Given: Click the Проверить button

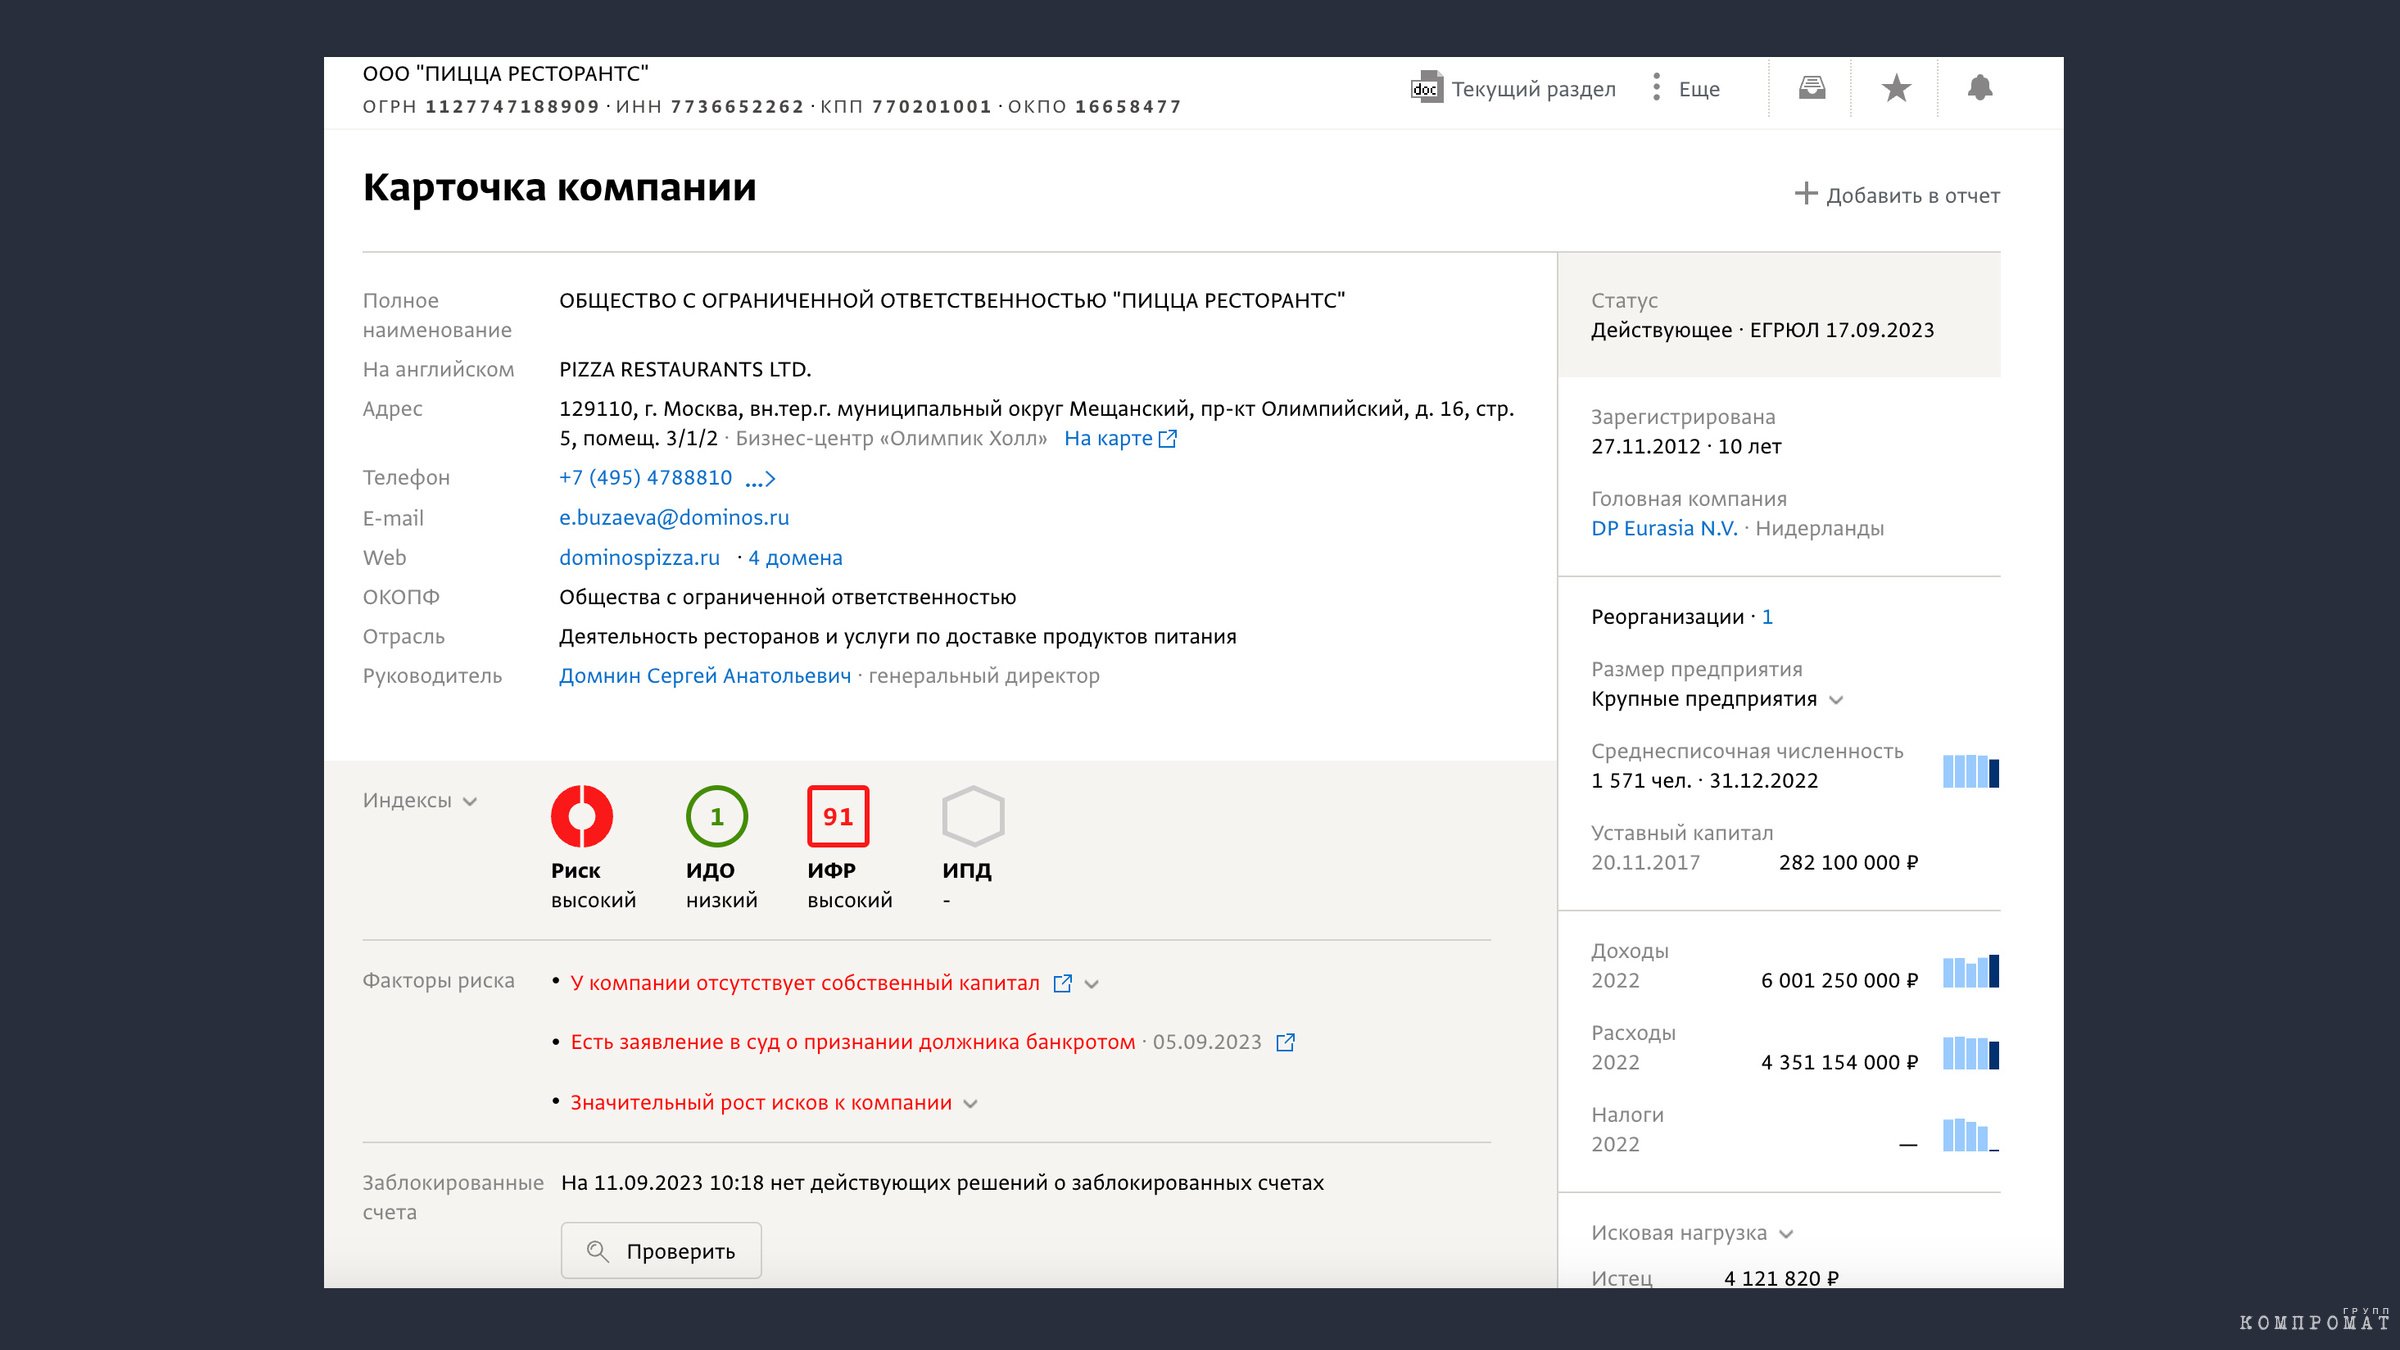Looking at the screenshot, I should pos(661,1251).
